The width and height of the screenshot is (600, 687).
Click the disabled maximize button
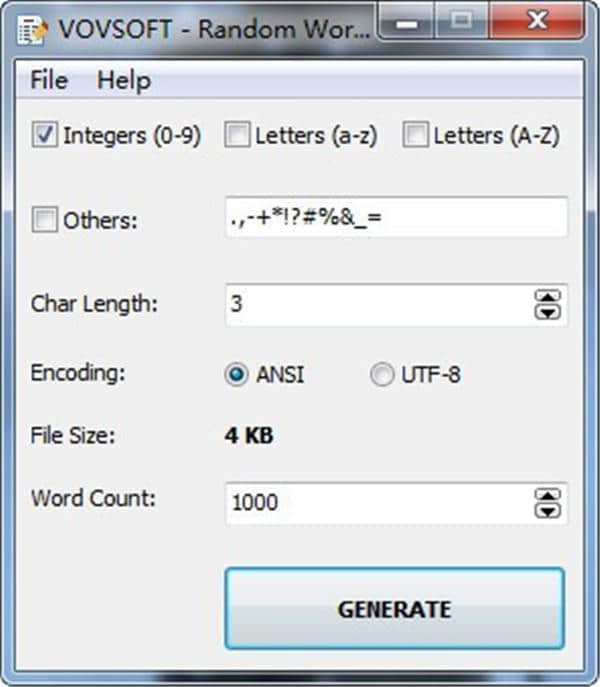(462, 21)
